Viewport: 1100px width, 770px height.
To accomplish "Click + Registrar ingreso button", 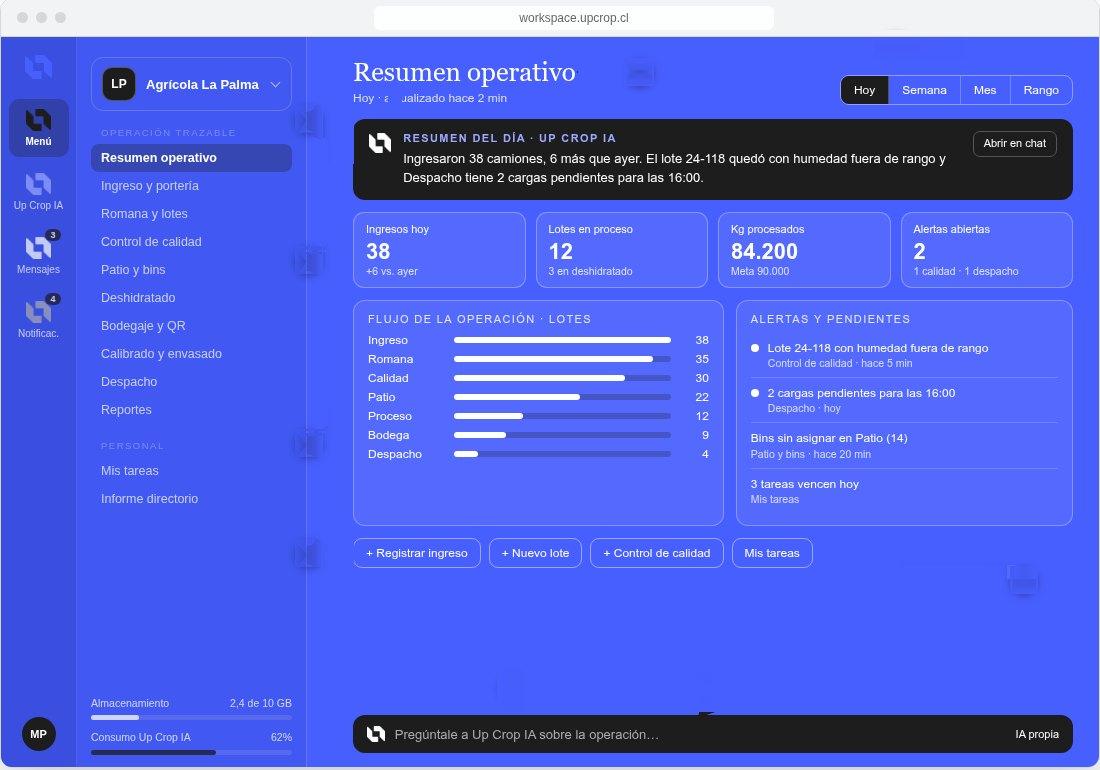I will (417, 553).
